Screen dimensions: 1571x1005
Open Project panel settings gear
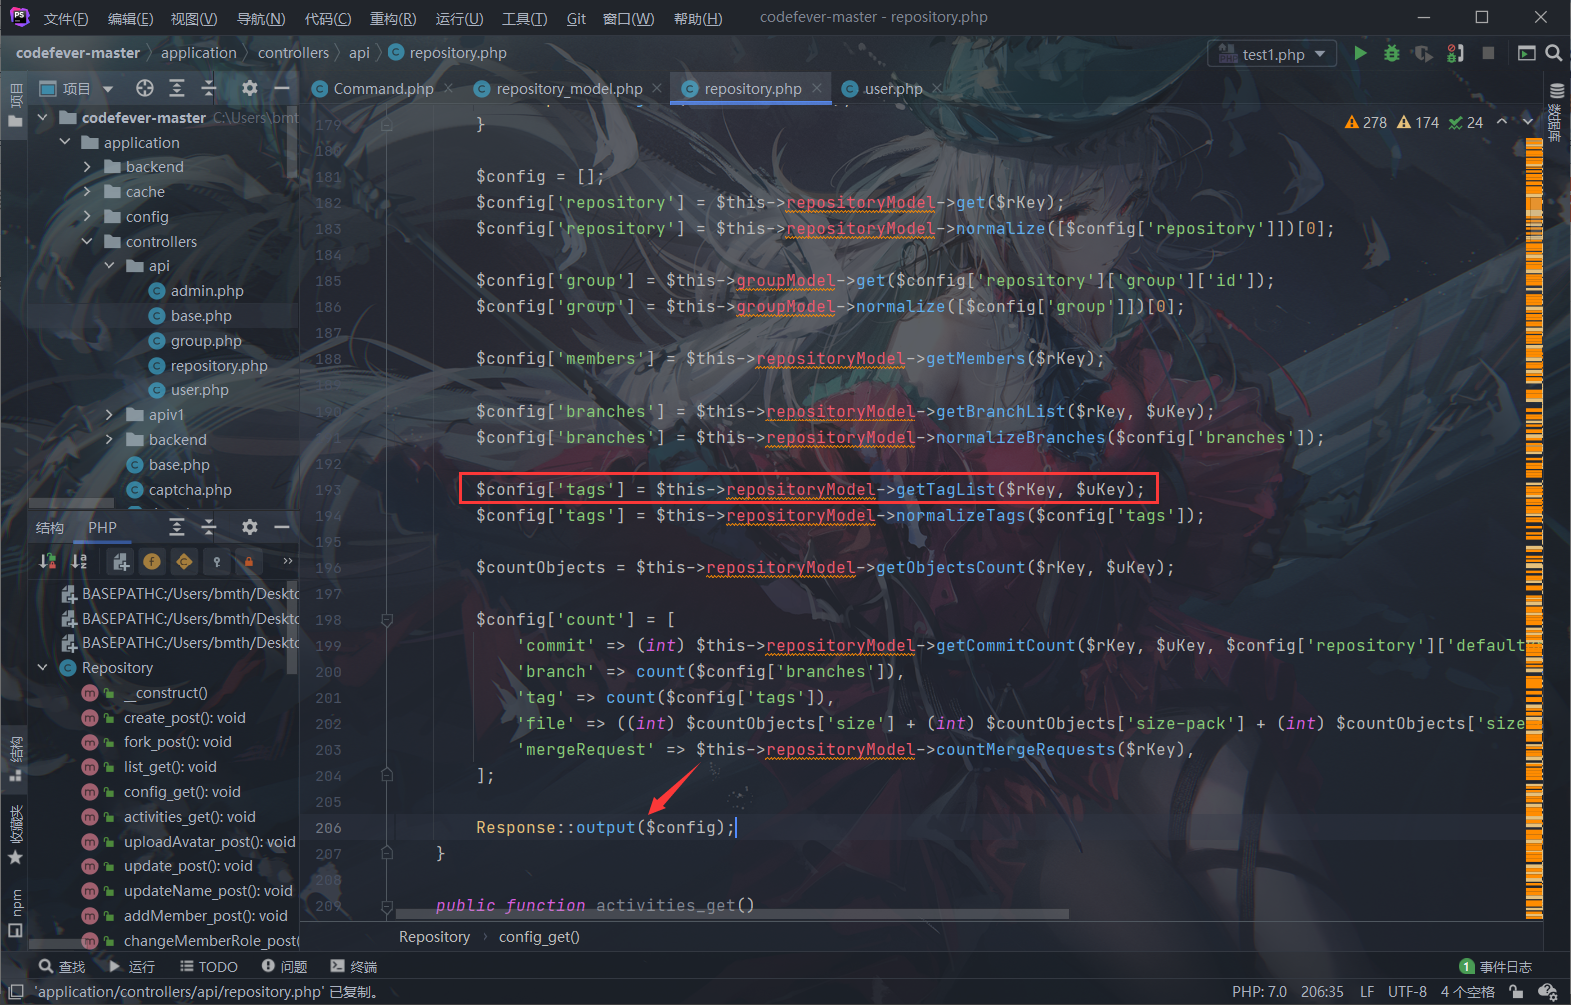pos(250,88)
